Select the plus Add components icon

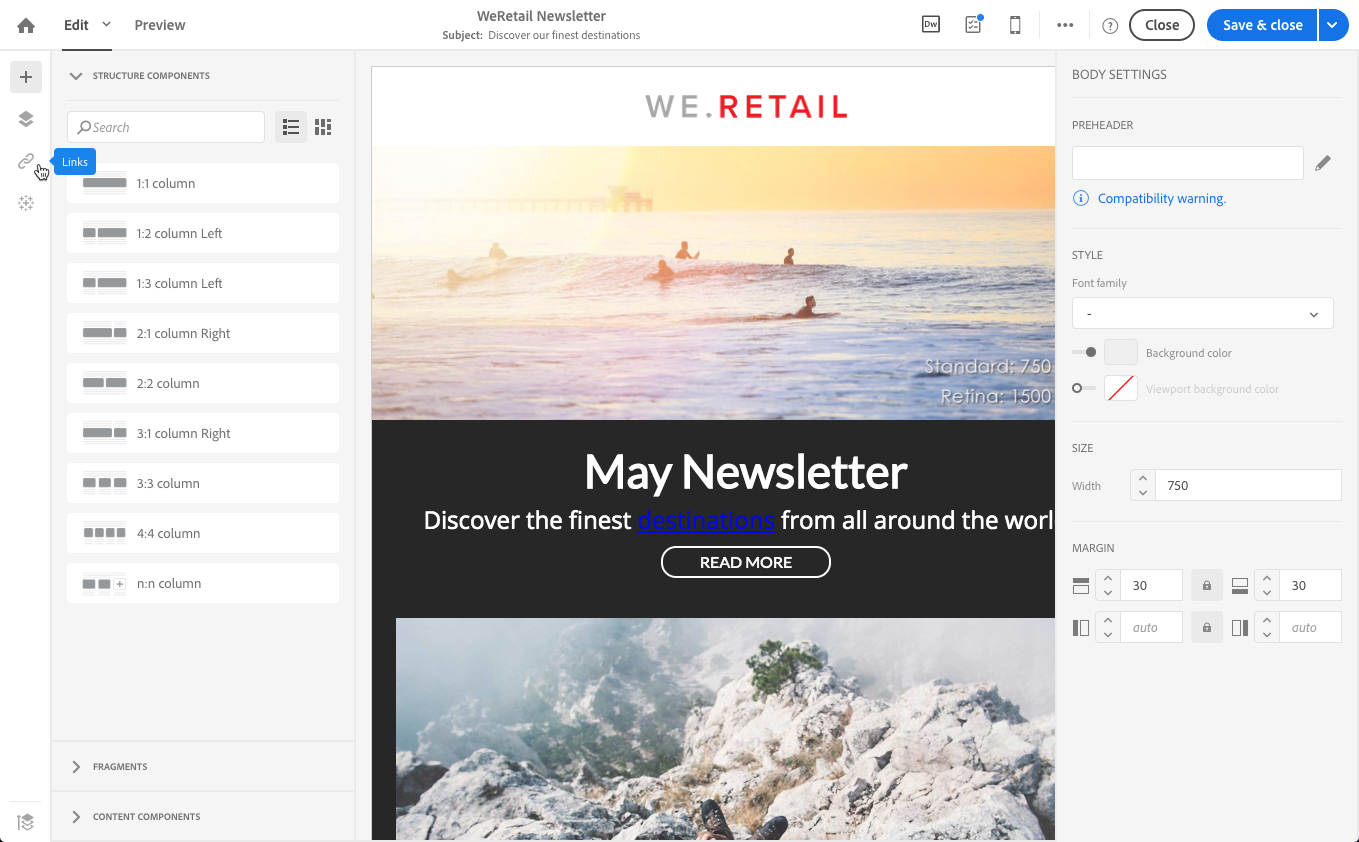[26, 77]
